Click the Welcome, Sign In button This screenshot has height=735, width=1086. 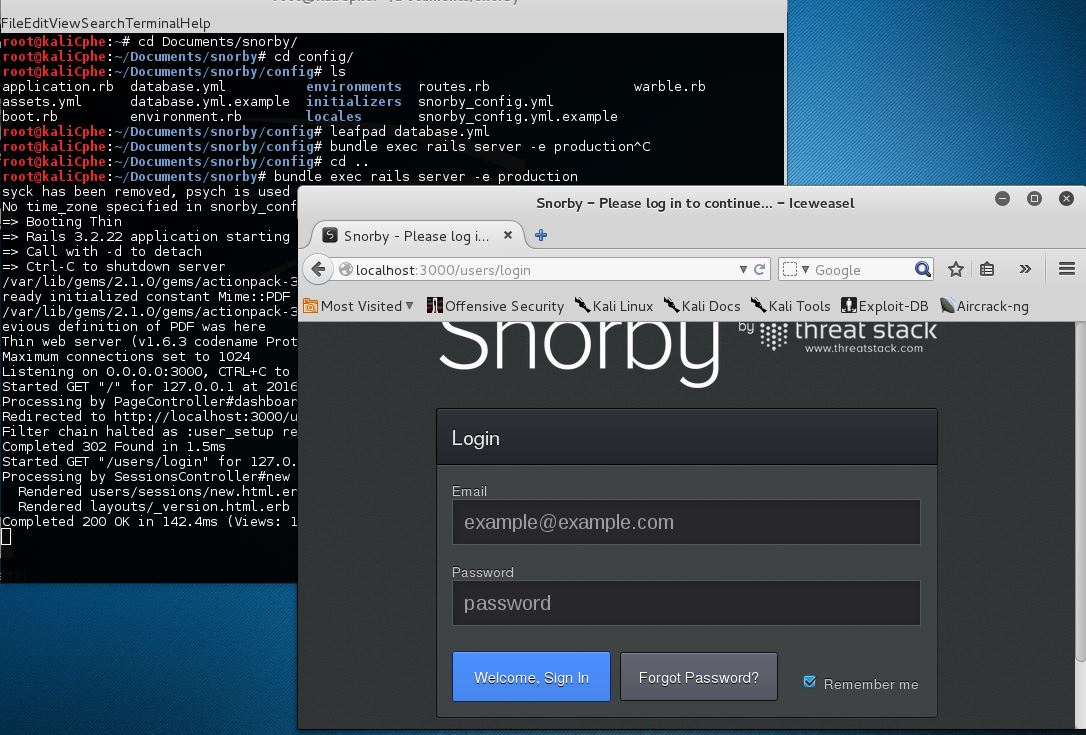(531, 677)
